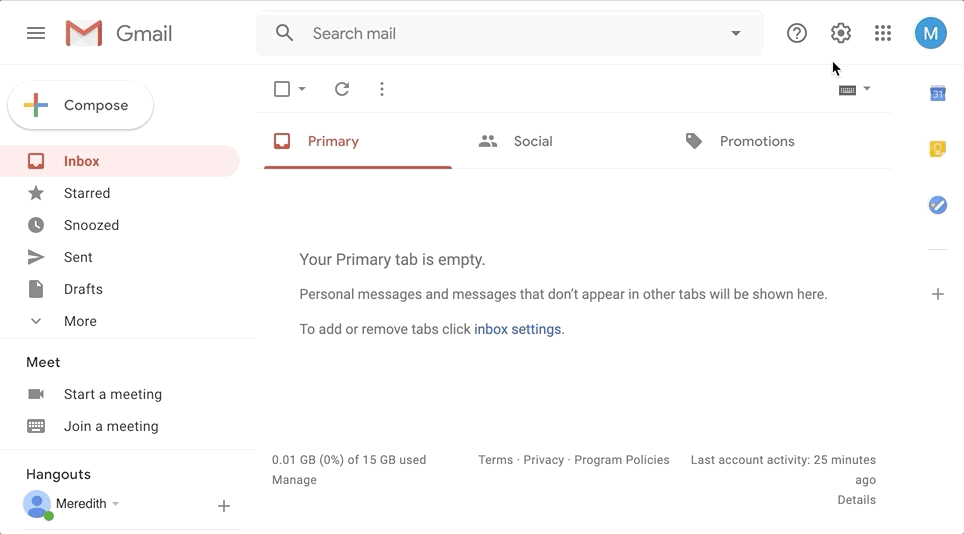This screenshot has width=964, height=534.
Task: Click the Manage storage link
Action: [x=294, y=480]
